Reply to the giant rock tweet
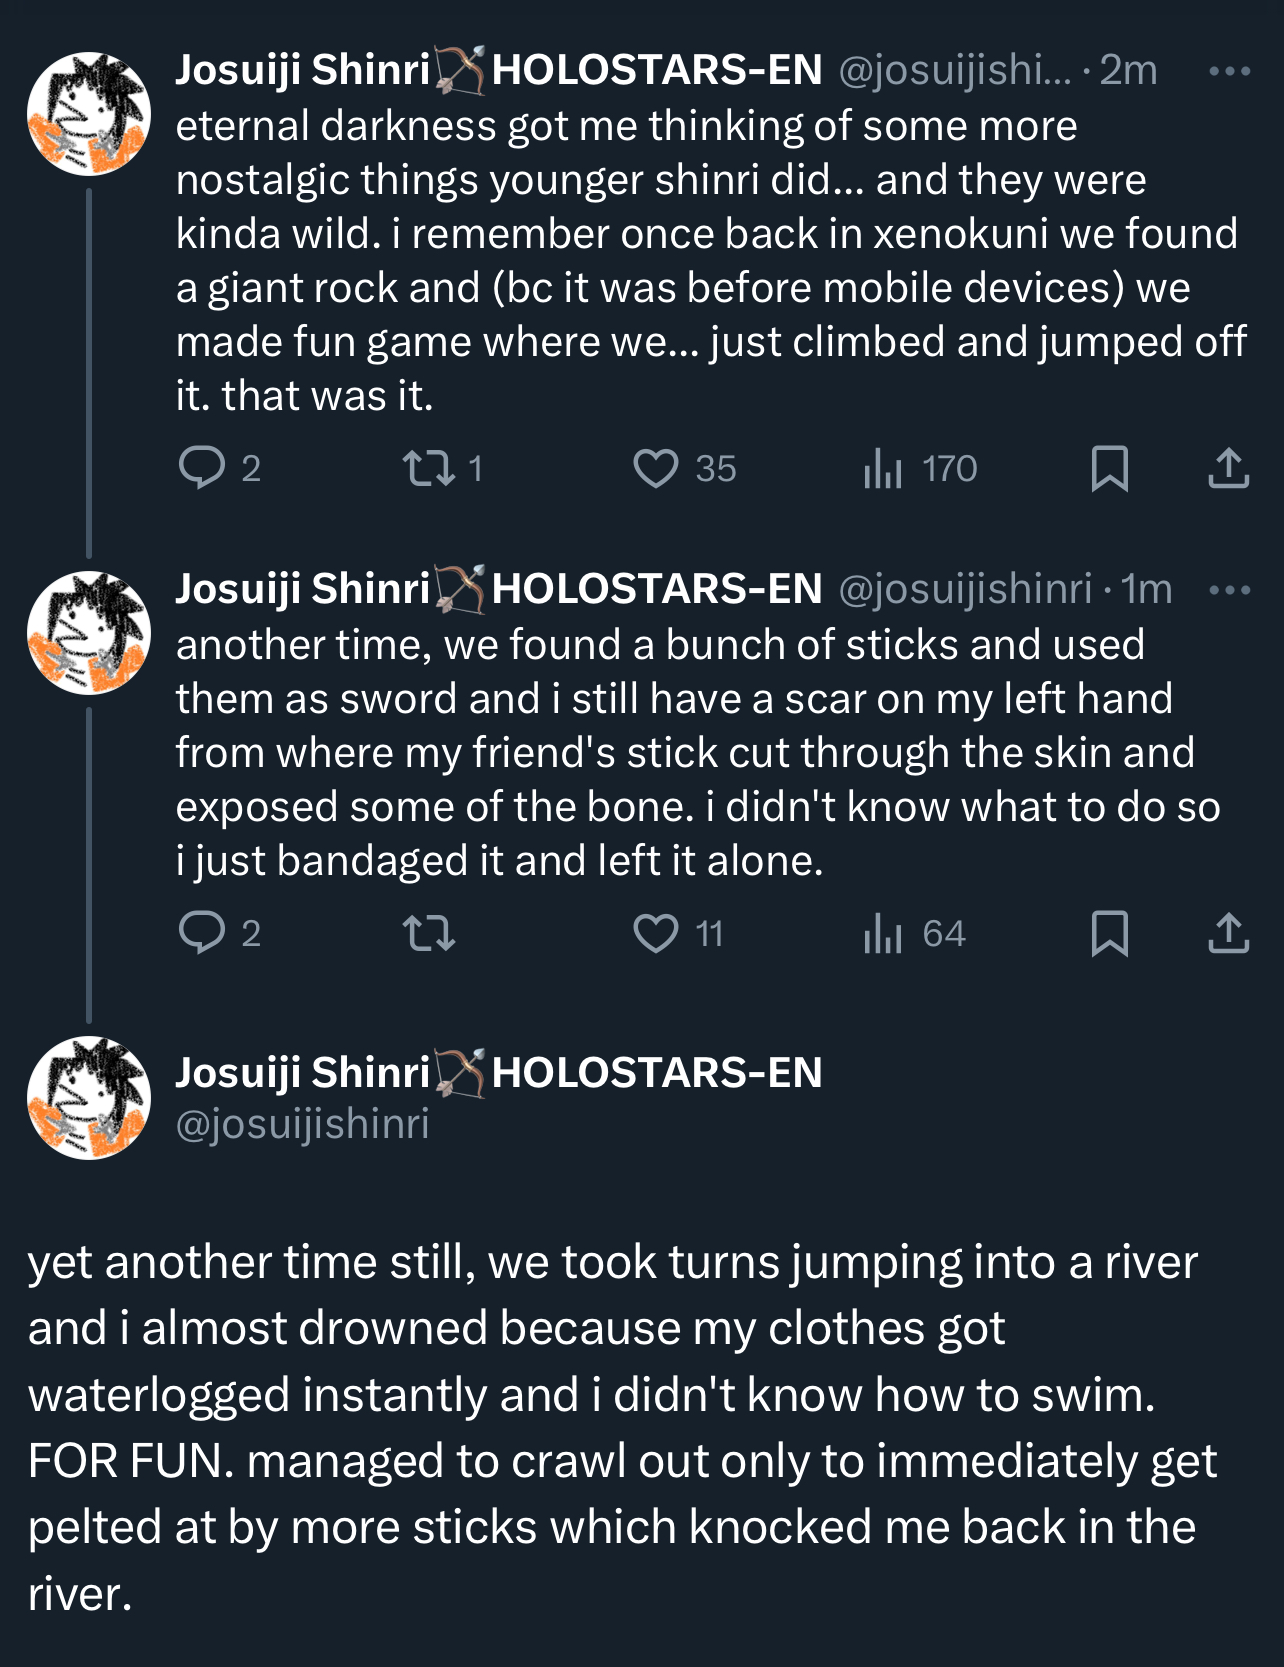 tap(202, 468)
